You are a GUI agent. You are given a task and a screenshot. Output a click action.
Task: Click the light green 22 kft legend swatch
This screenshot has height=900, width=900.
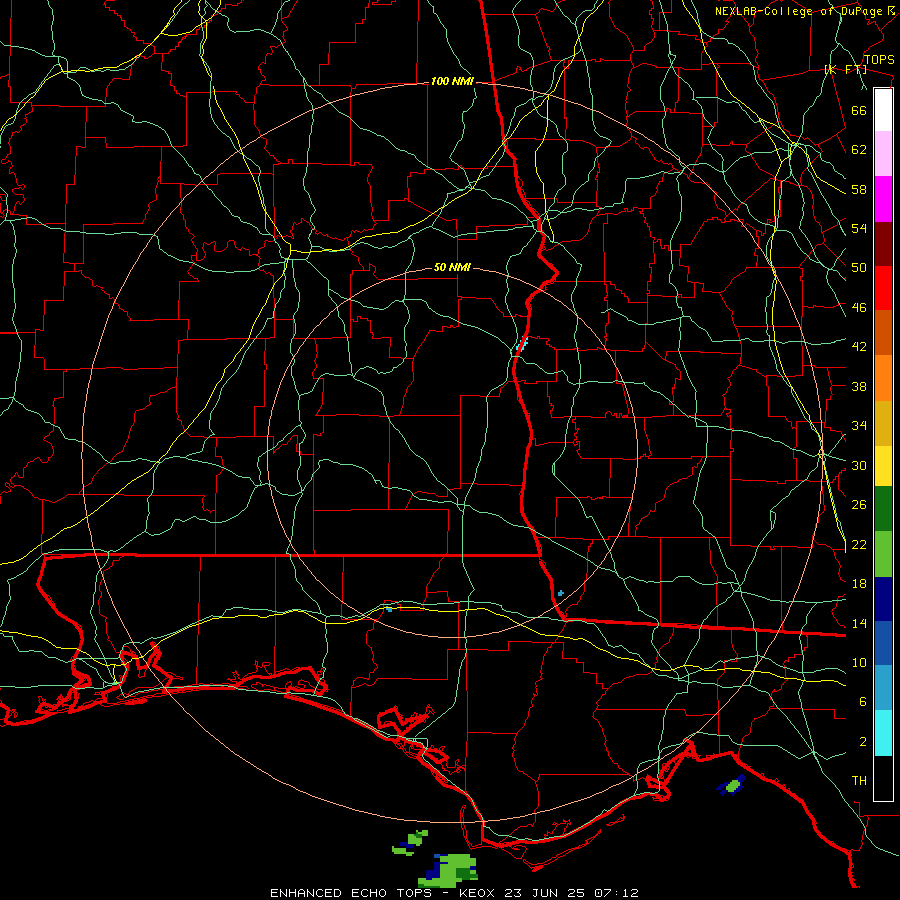point(883,554)
